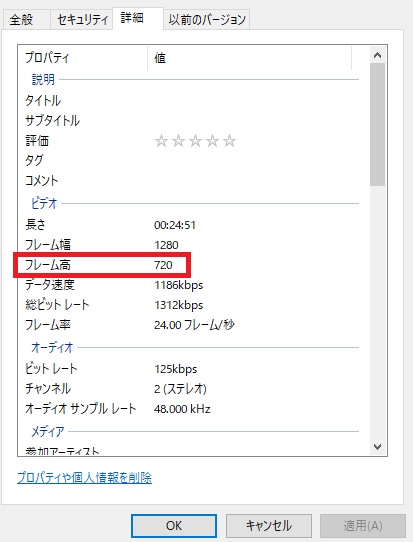Click the フレーム高 property label

click(x=48, y=265)
